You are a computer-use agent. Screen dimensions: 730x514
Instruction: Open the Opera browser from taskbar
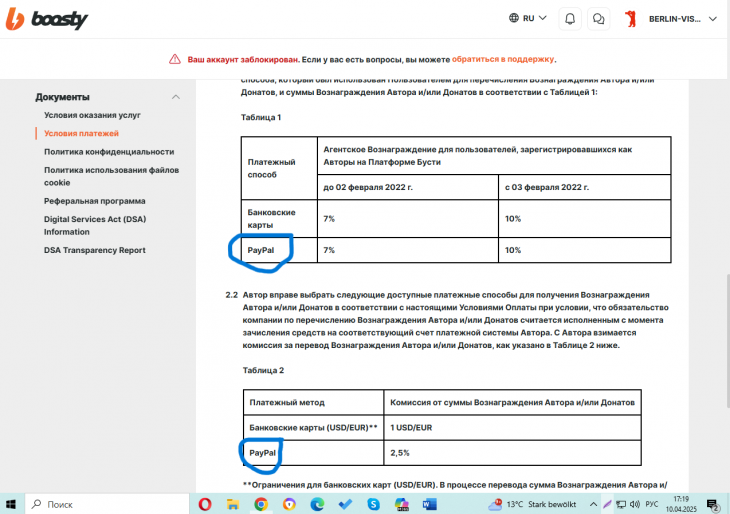pos(205,504)
